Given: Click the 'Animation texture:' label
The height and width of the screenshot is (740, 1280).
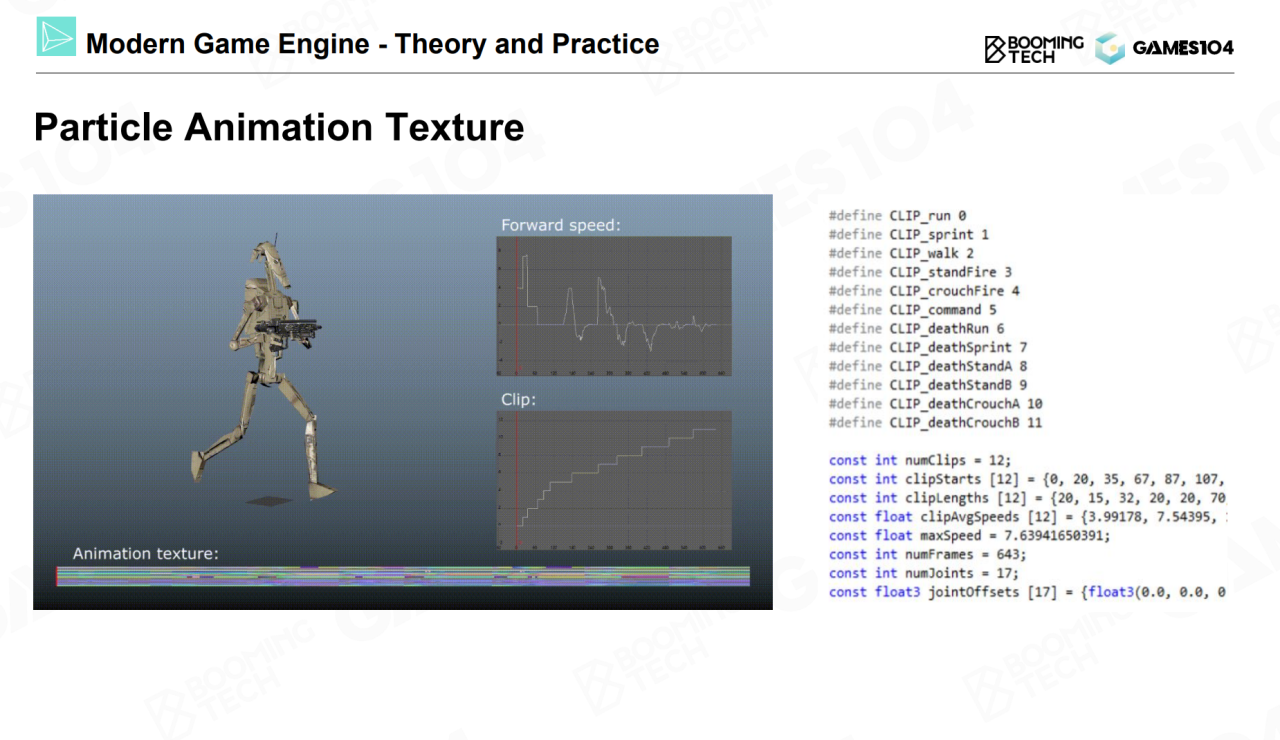Looking at the screenshot, I should [145, 553].
